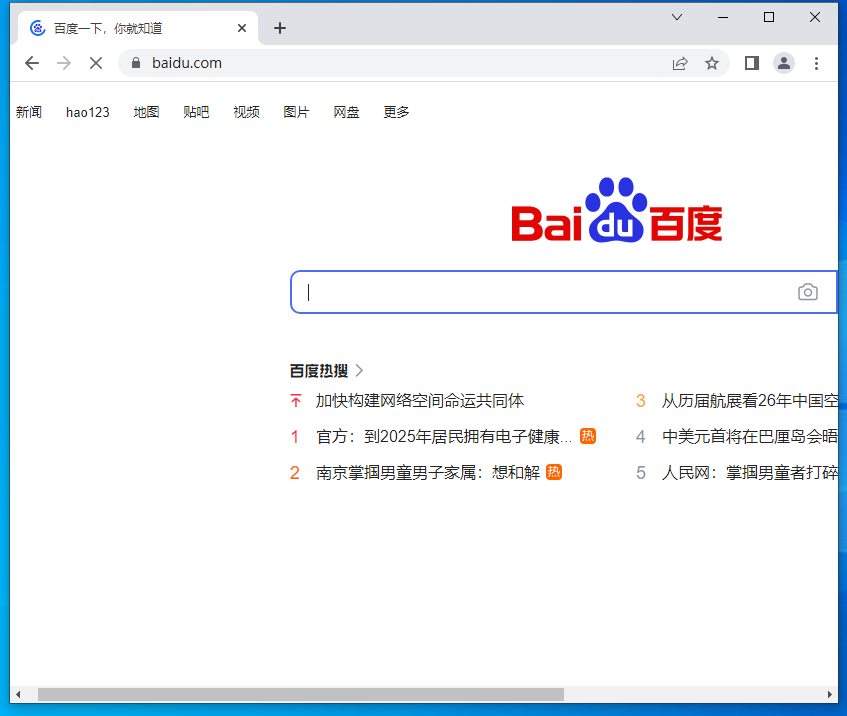Close the Baidu tab

(242, 28)
